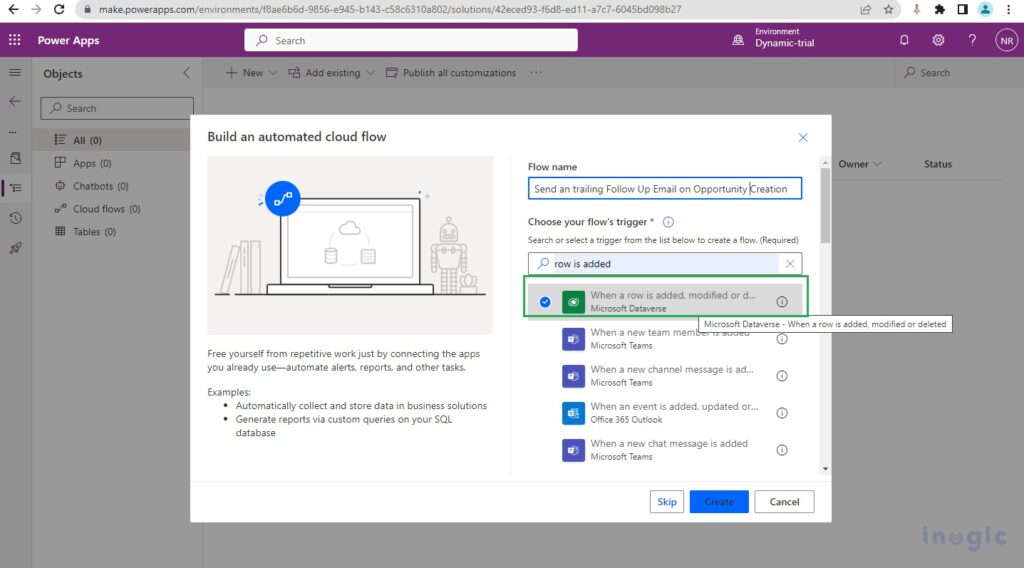Choose the Office 365 Outlook event trigger
Viewport: 1024px width, 568px height.
[x=670, y=413]
